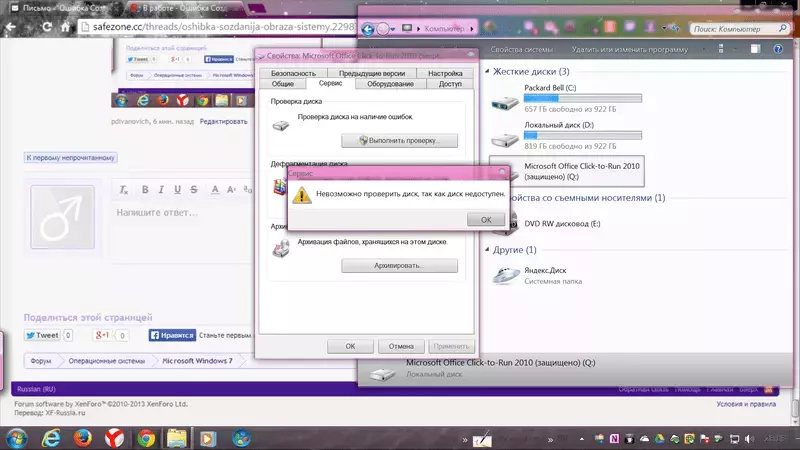Reload the page in Chrome

tap(46, 27)
